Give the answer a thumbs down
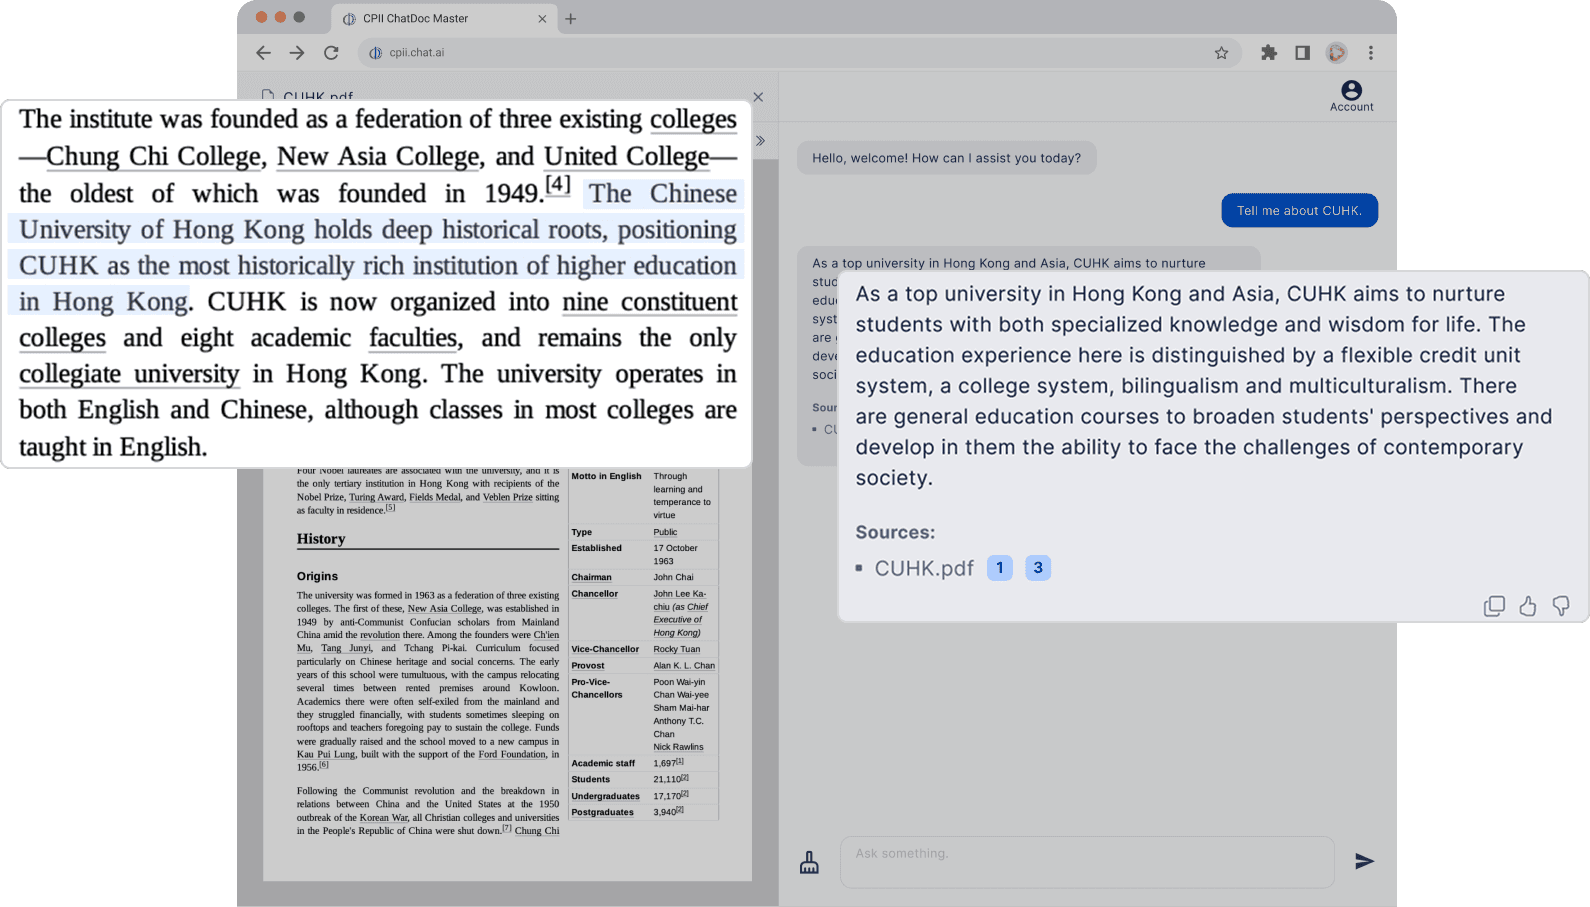Screen dimensions: 1590x907 (x=1561, y=606)
